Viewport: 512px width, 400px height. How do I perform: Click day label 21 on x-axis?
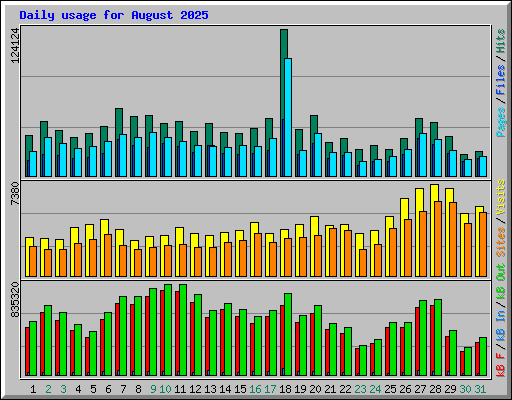point(330,389)
